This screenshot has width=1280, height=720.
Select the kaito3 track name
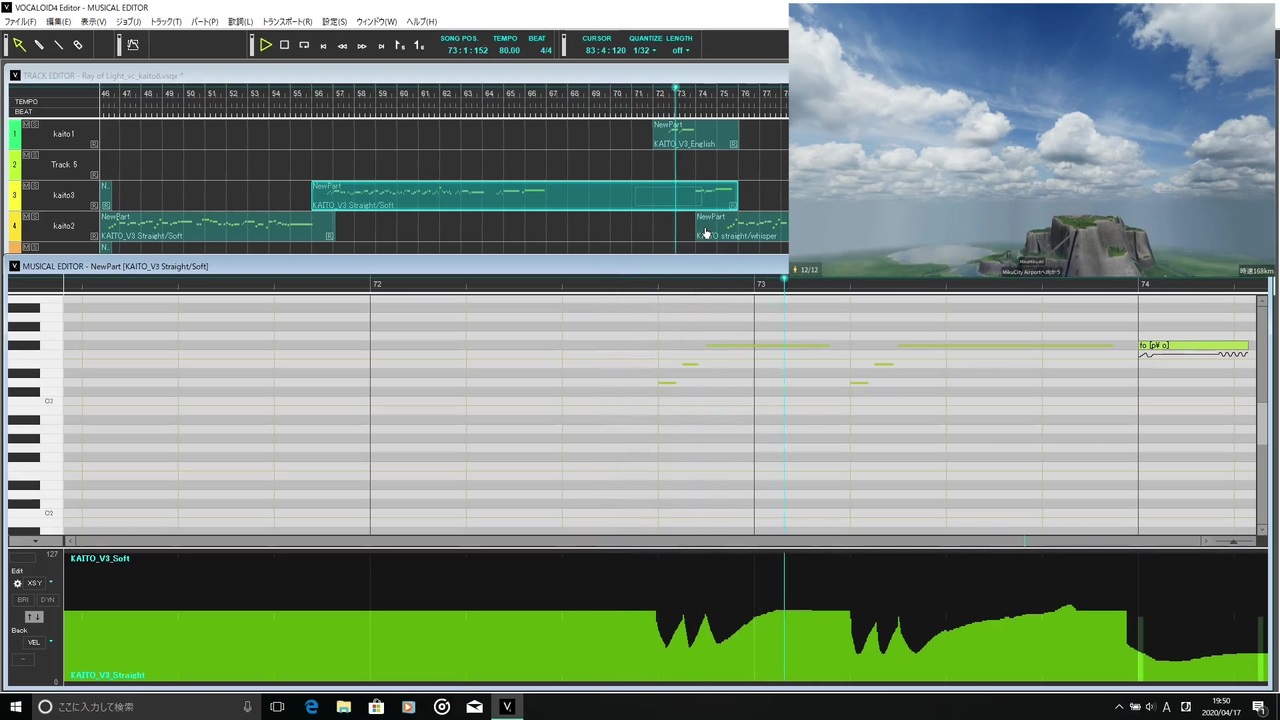64,195
